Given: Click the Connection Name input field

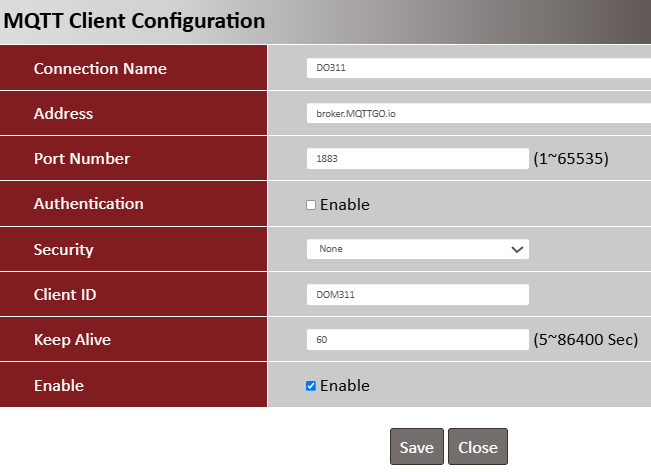Looking at the screenshot, I should point(478,68).
